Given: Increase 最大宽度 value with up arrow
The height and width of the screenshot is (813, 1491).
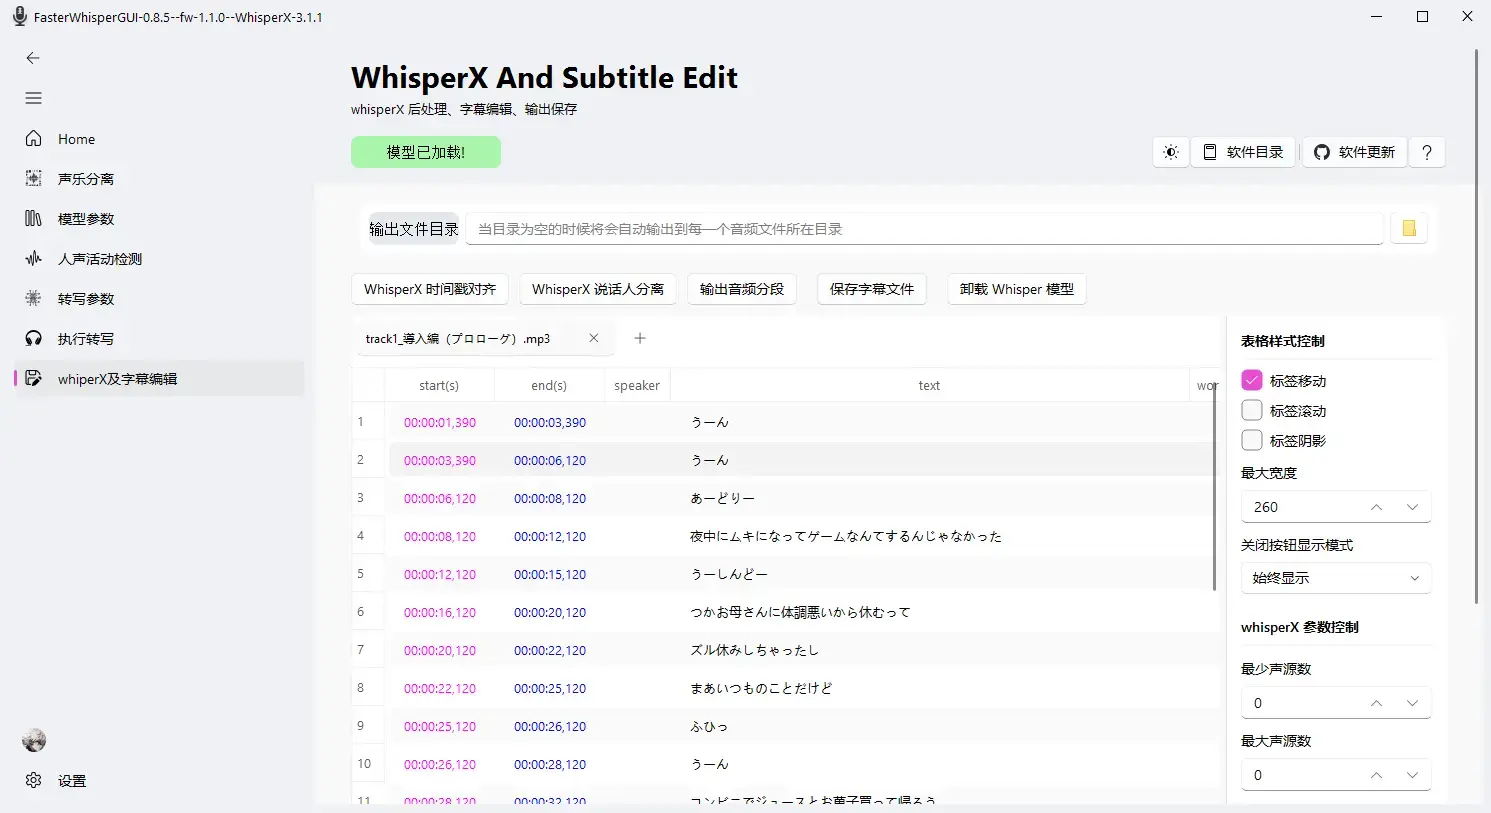Looking at the screenshot, I should tap(1377, 507).
